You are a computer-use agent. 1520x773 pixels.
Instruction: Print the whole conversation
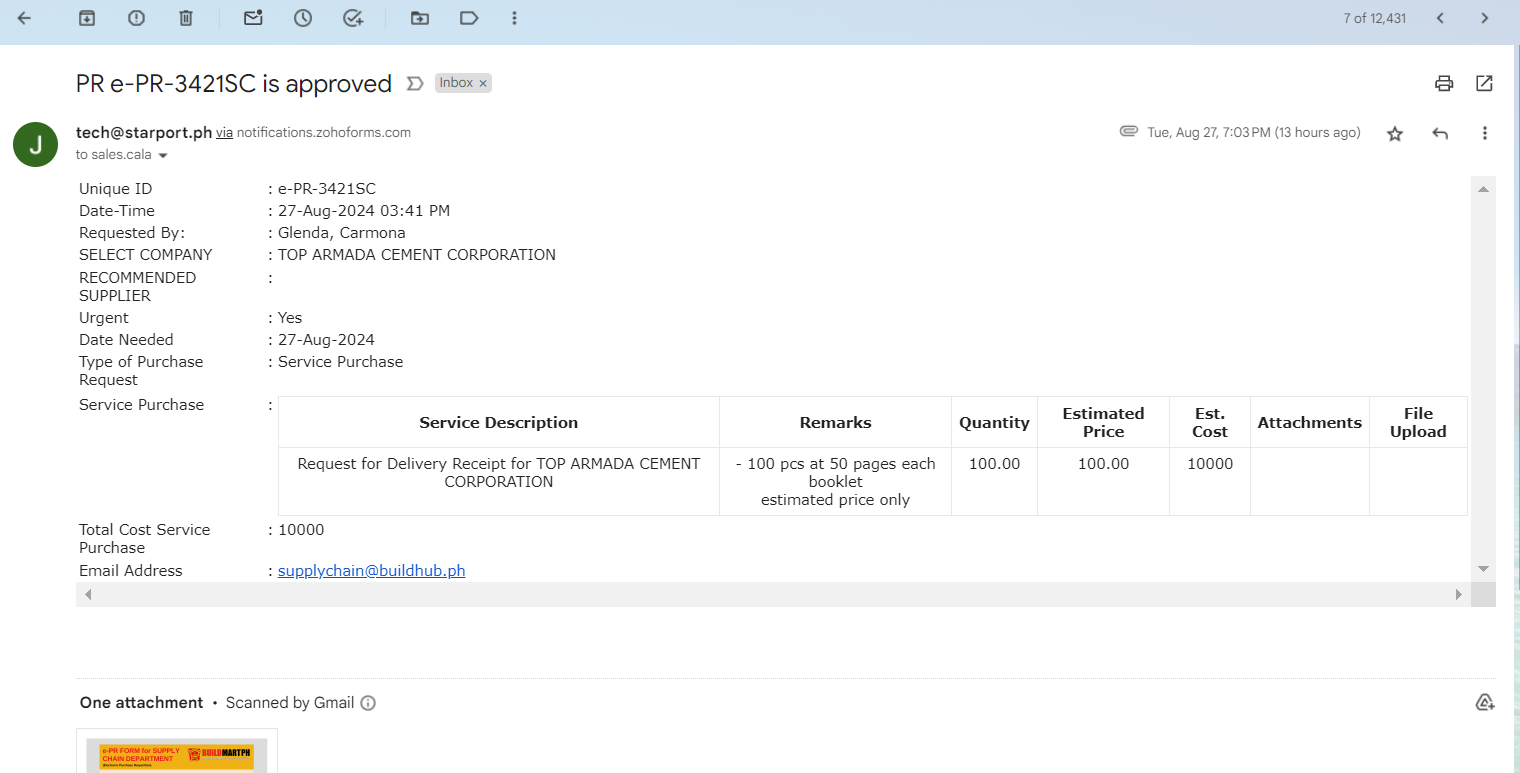[x=1443, y=83]
